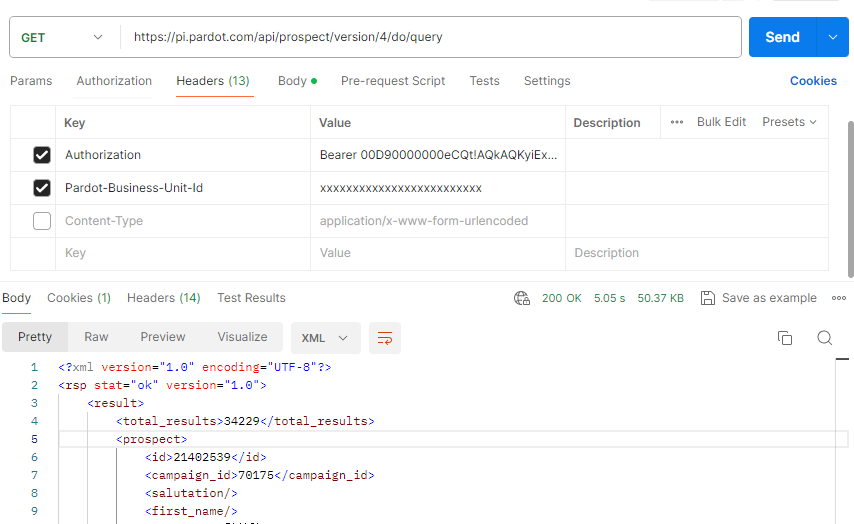Click the request URL field
The width and height of the screenshot is (854, 524).
[x=430, y=37]
